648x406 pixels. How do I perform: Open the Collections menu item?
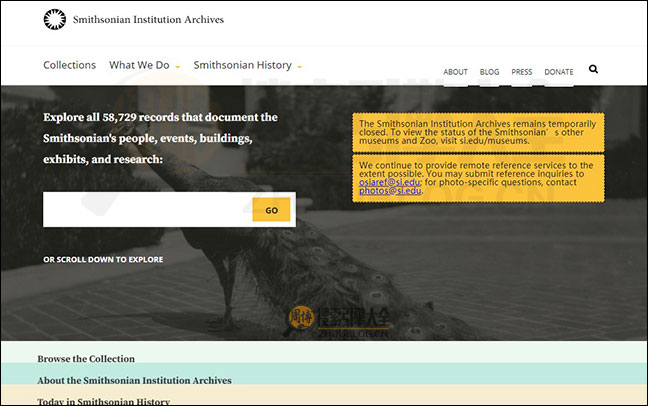pos(69,65)
